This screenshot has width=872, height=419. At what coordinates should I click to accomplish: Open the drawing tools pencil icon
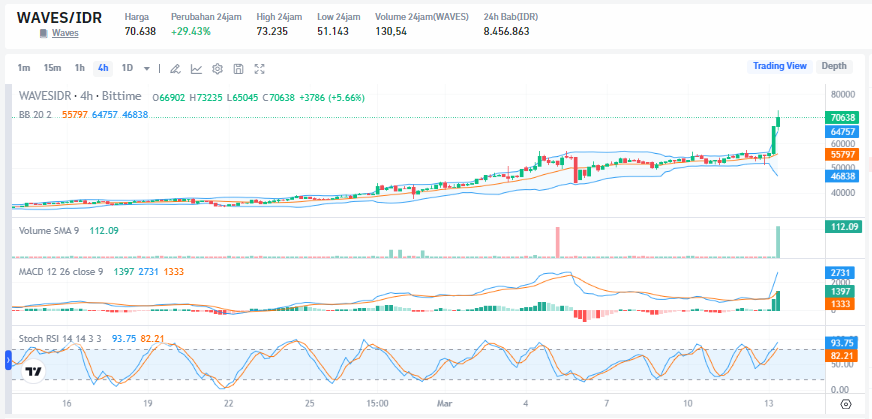point(175,68)
